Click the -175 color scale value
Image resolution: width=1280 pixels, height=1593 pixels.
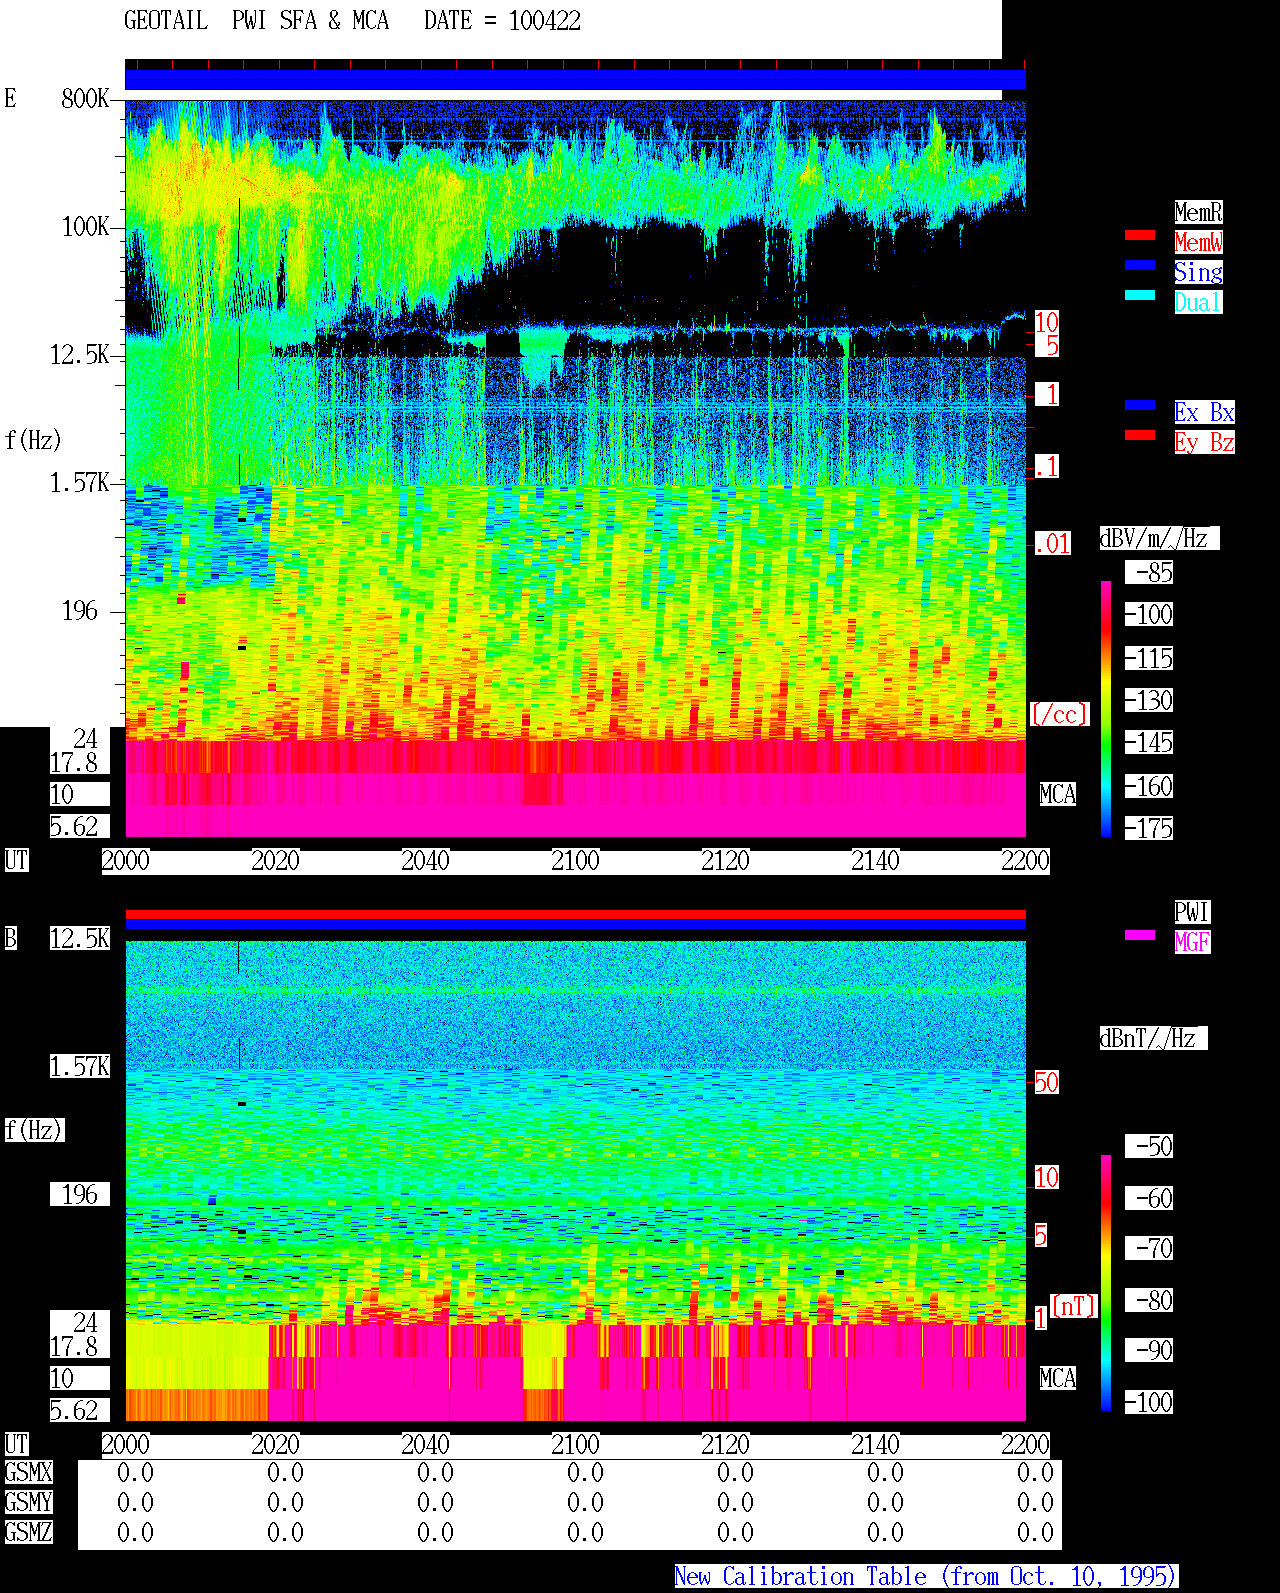point(1149,829)
